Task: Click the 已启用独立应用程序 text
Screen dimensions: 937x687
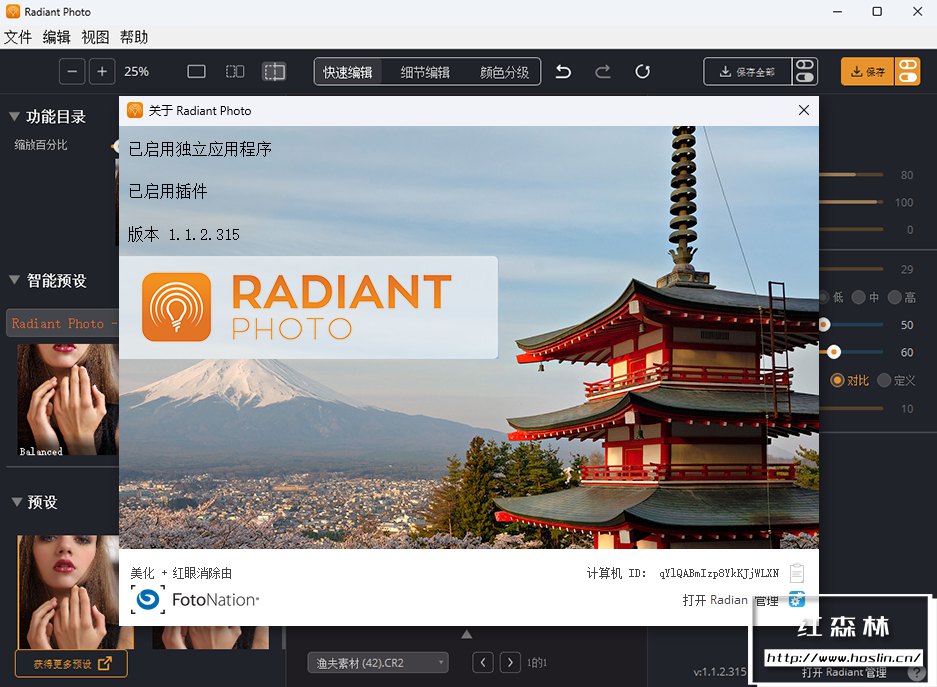Action: [x=200, y=149]
